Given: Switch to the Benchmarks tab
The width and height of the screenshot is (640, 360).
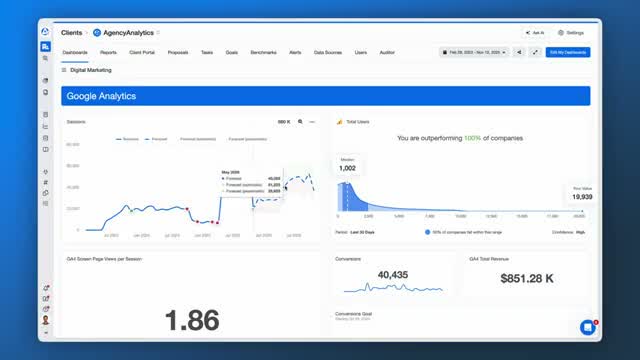Looking at the screenshot, I should (x=263, y=53).
